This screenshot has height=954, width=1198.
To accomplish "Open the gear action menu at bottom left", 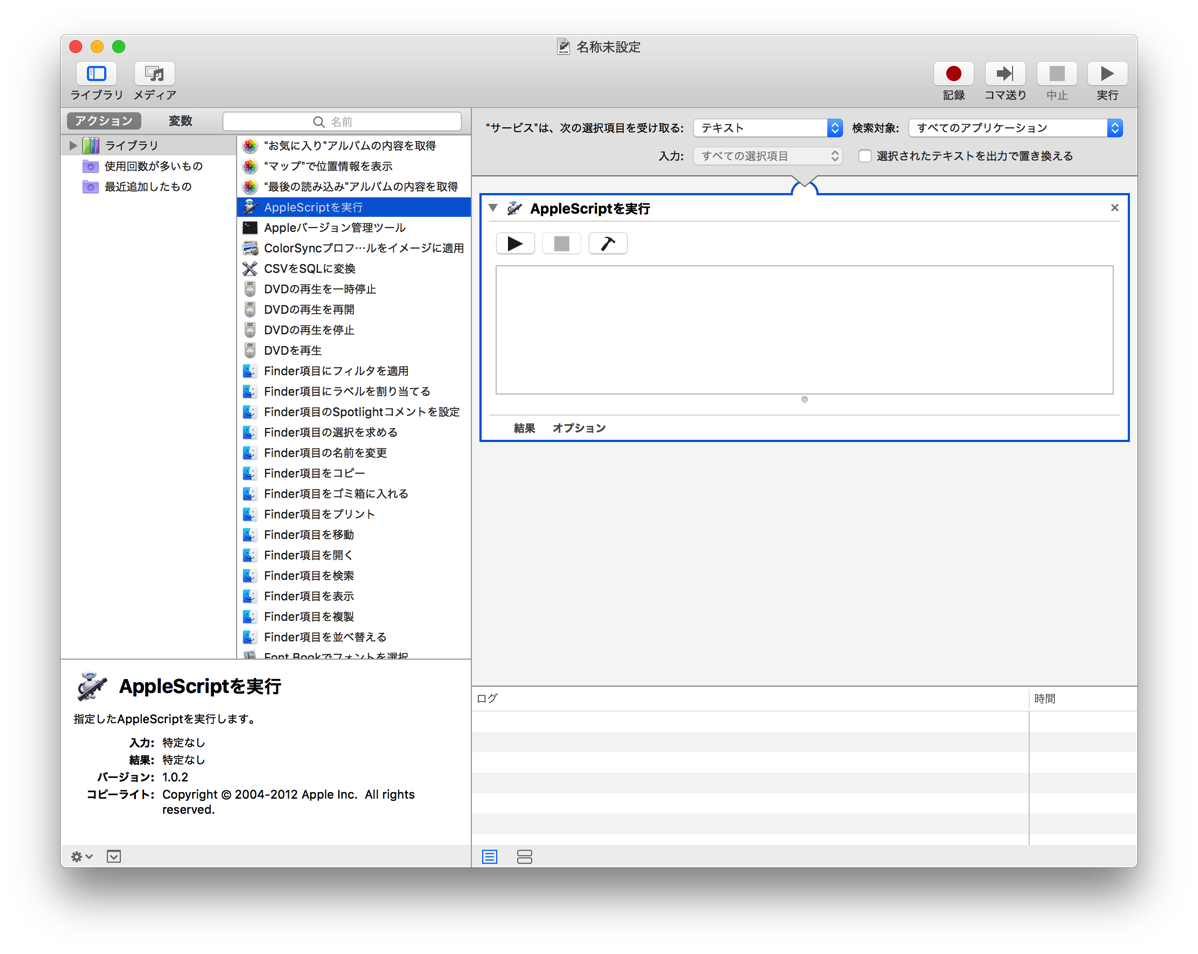I will (82, 857).
